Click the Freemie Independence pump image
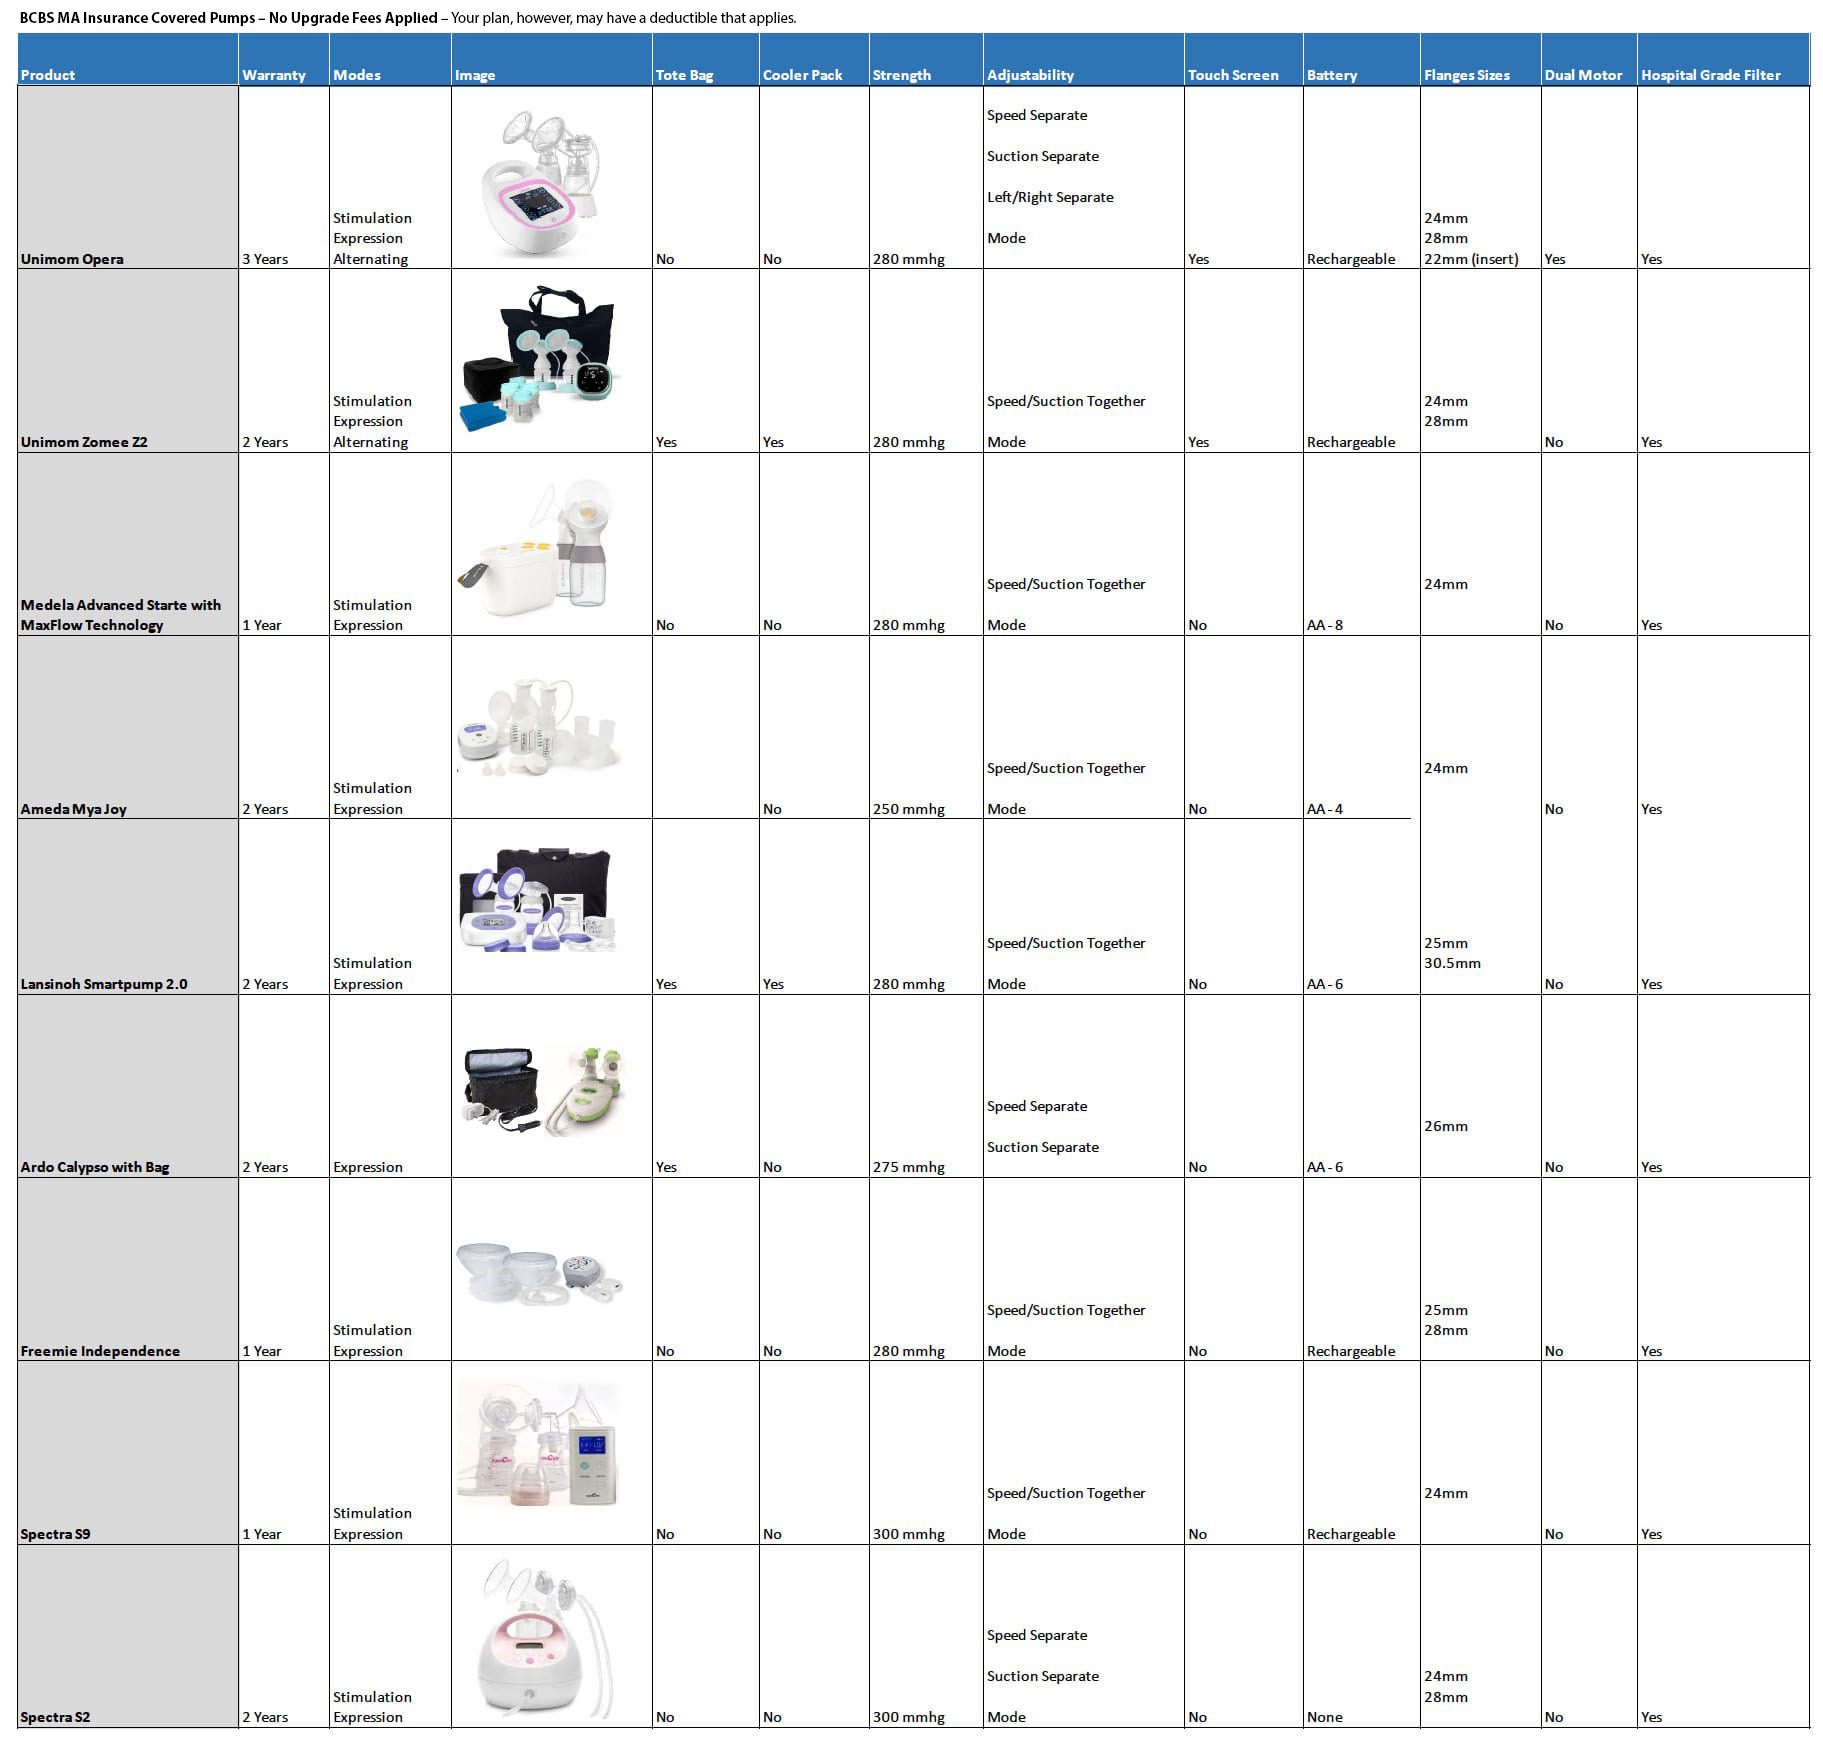1823x1740 pixels. tap(540, 1272)
